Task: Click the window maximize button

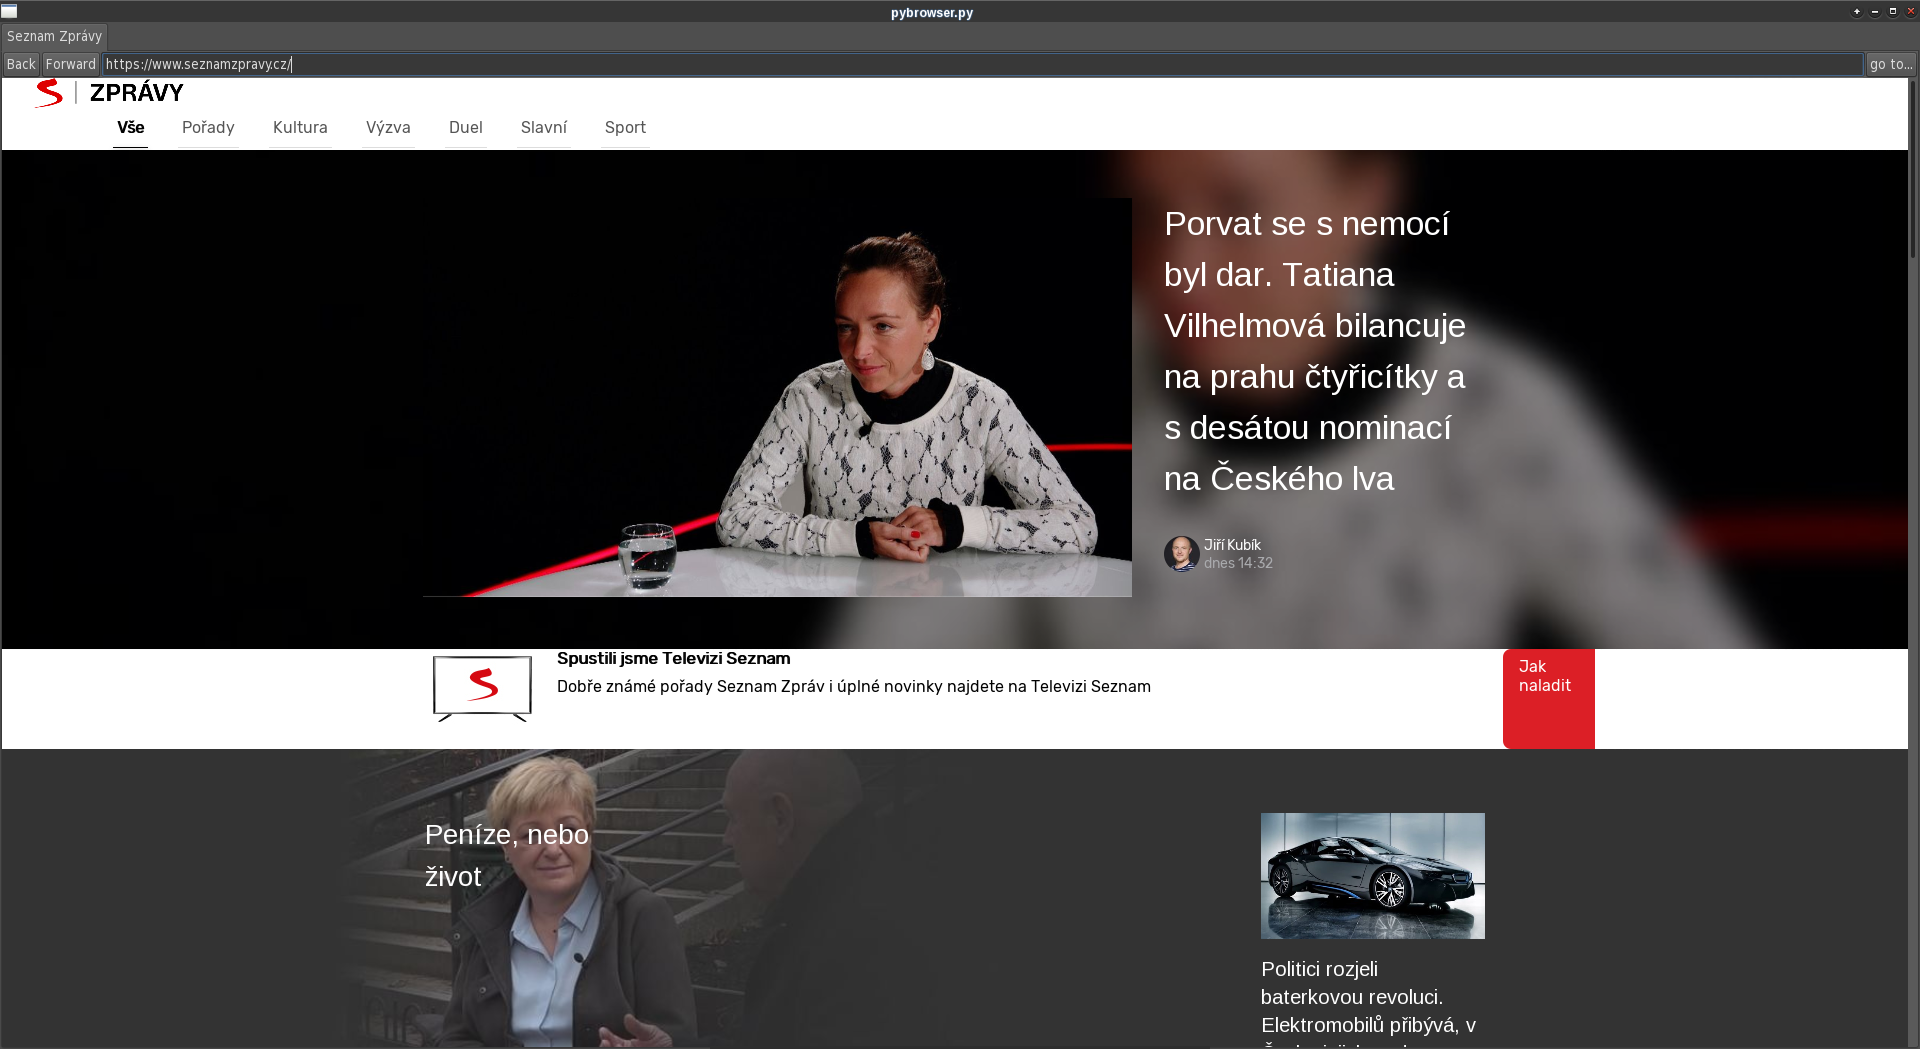Action: pos(1893,11)
